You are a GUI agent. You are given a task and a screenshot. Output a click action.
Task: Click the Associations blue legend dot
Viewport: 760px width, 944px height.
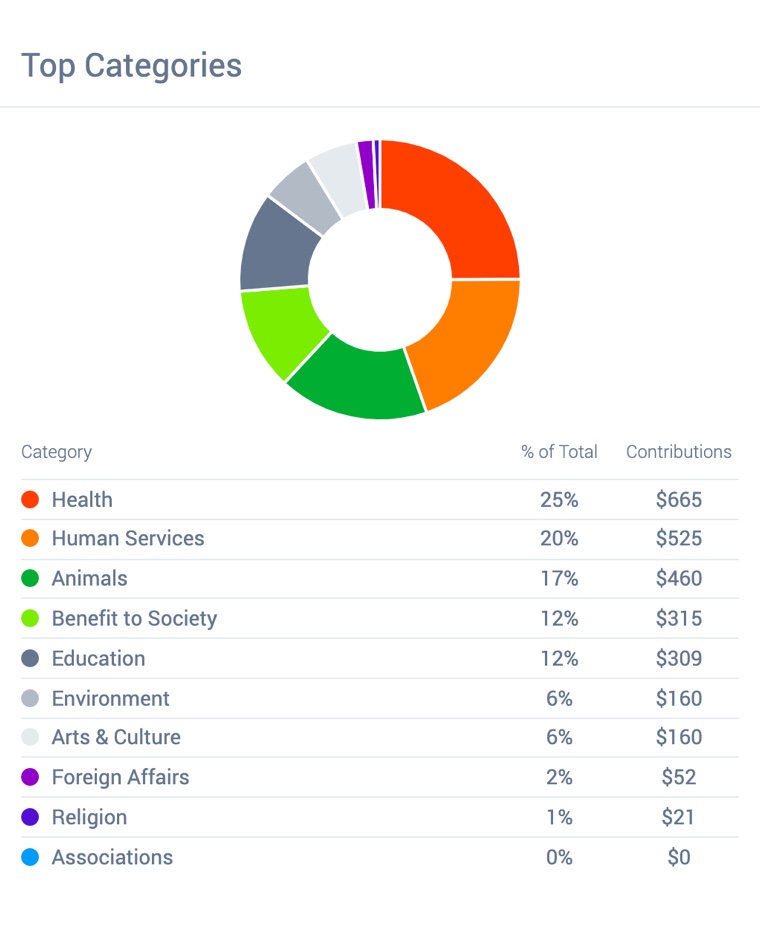[30, 857]
